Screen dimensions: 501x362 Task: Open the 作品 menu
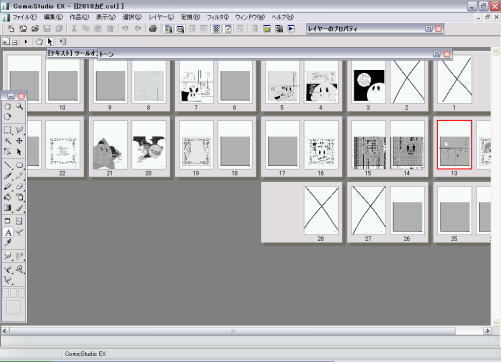coord(79,17)
